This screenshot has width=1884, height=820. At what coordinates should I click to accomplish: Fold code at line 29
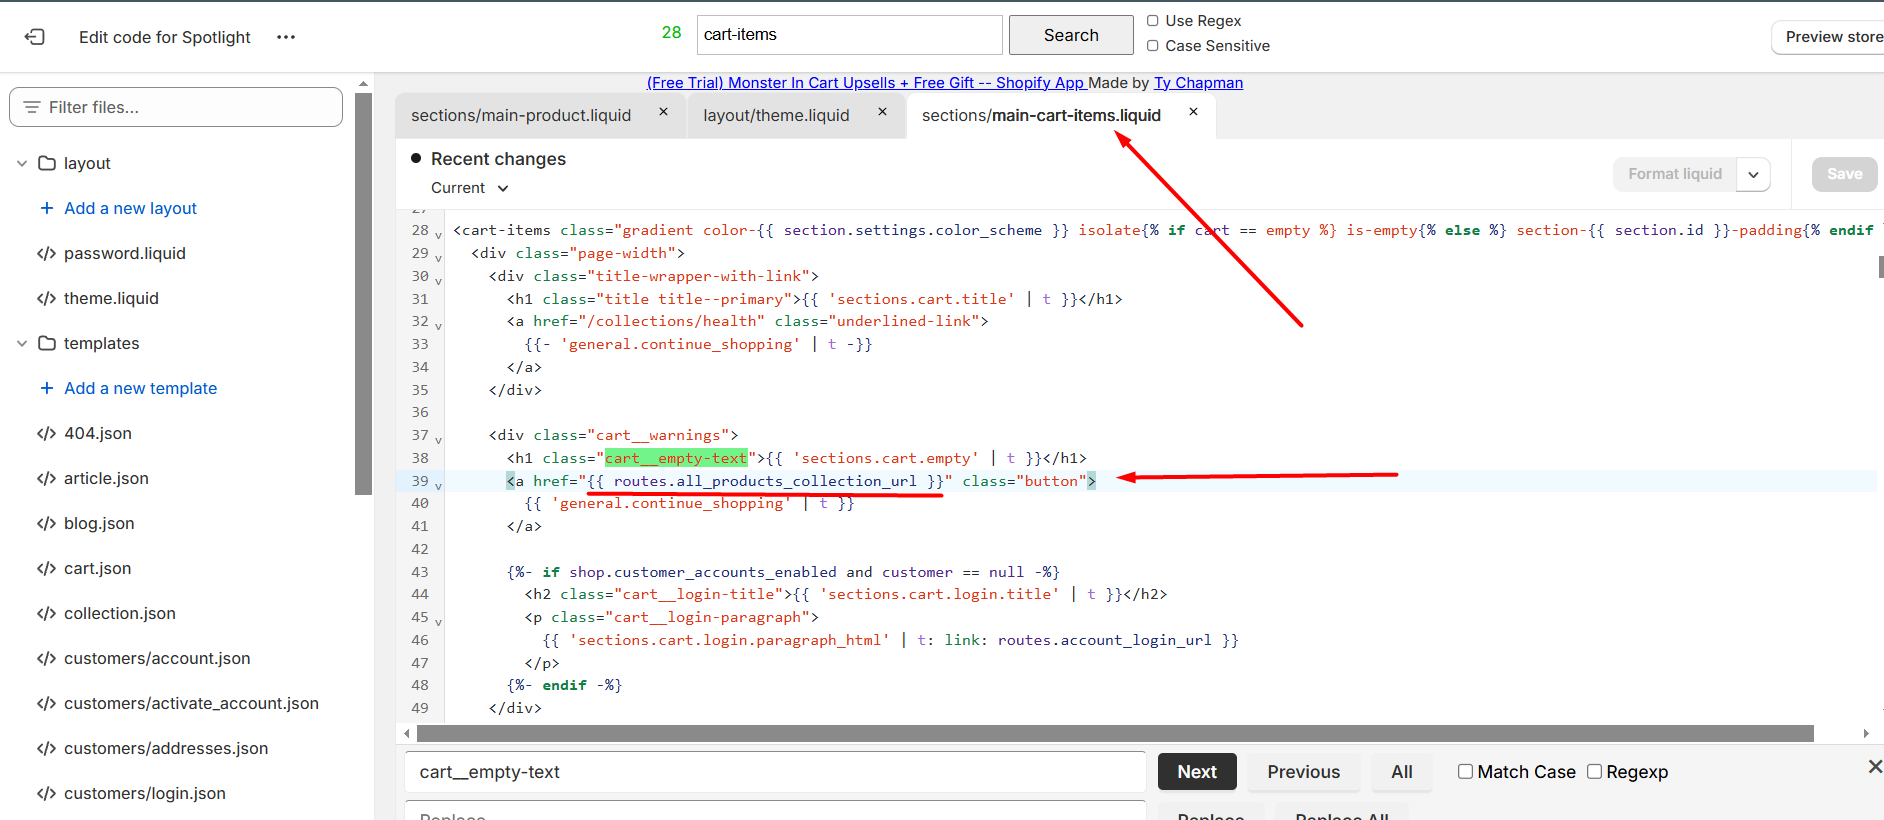(438, 257)
